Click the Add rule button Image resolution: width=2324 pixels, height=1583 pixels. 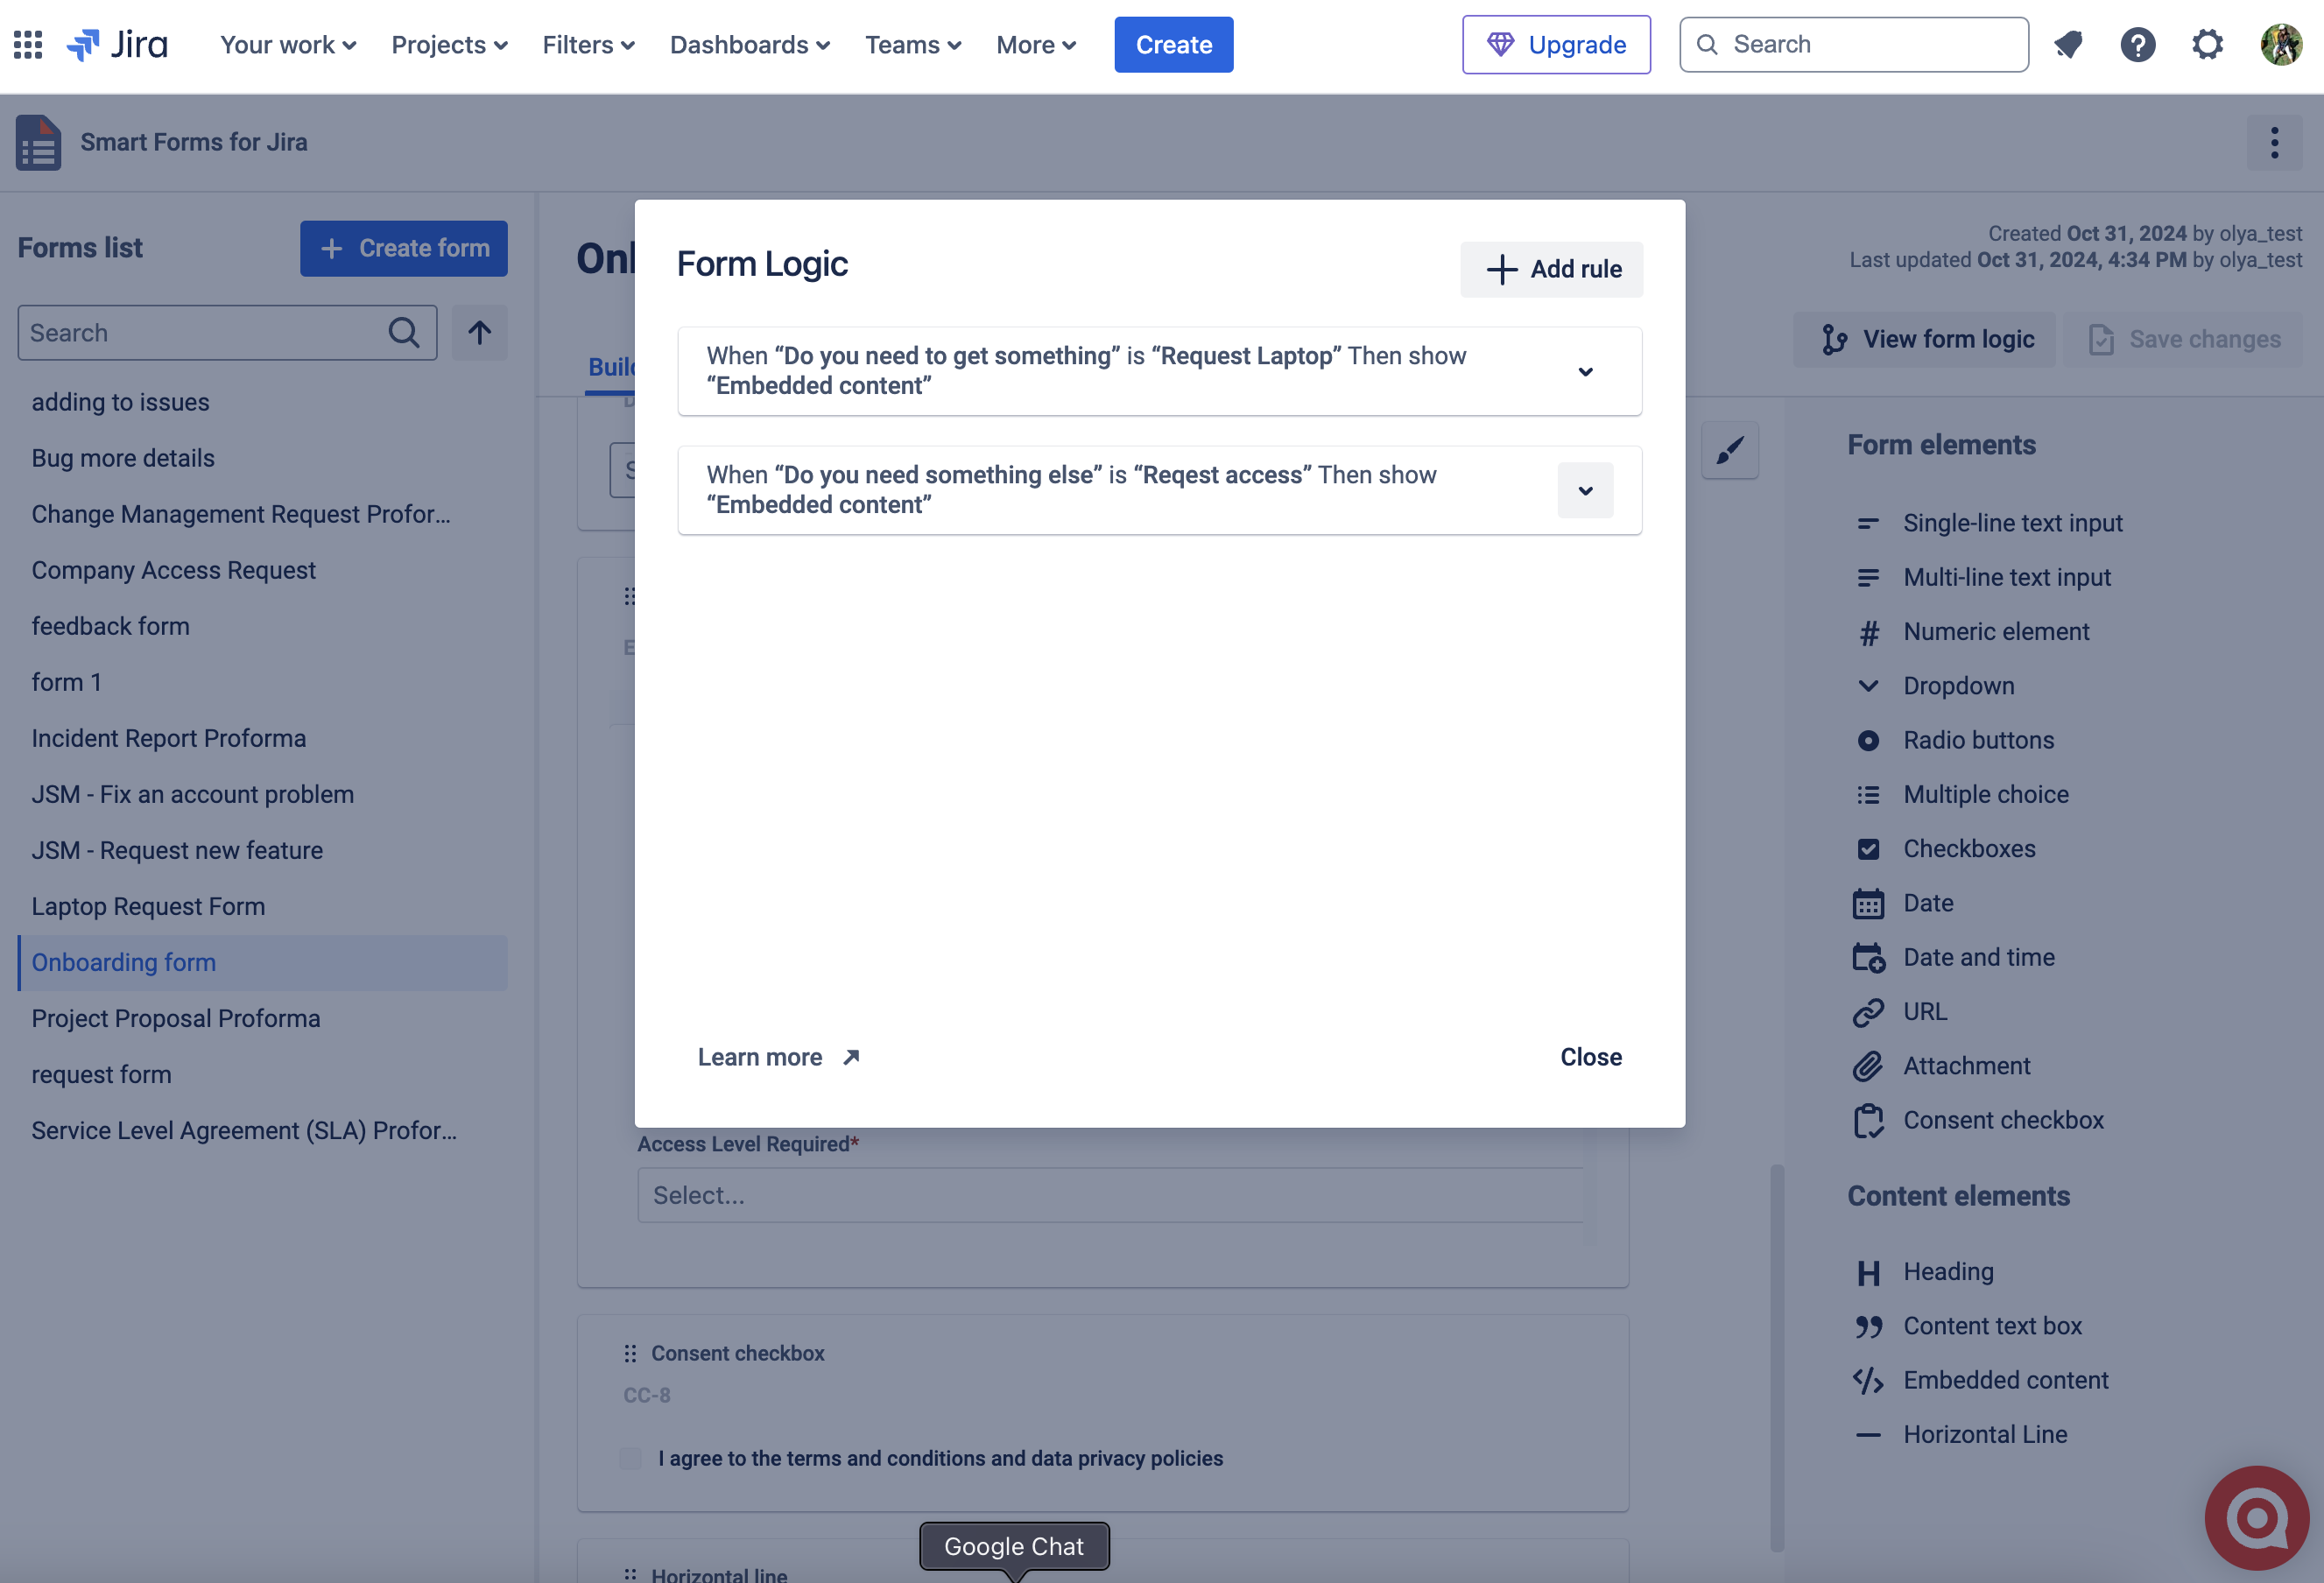1551,269
